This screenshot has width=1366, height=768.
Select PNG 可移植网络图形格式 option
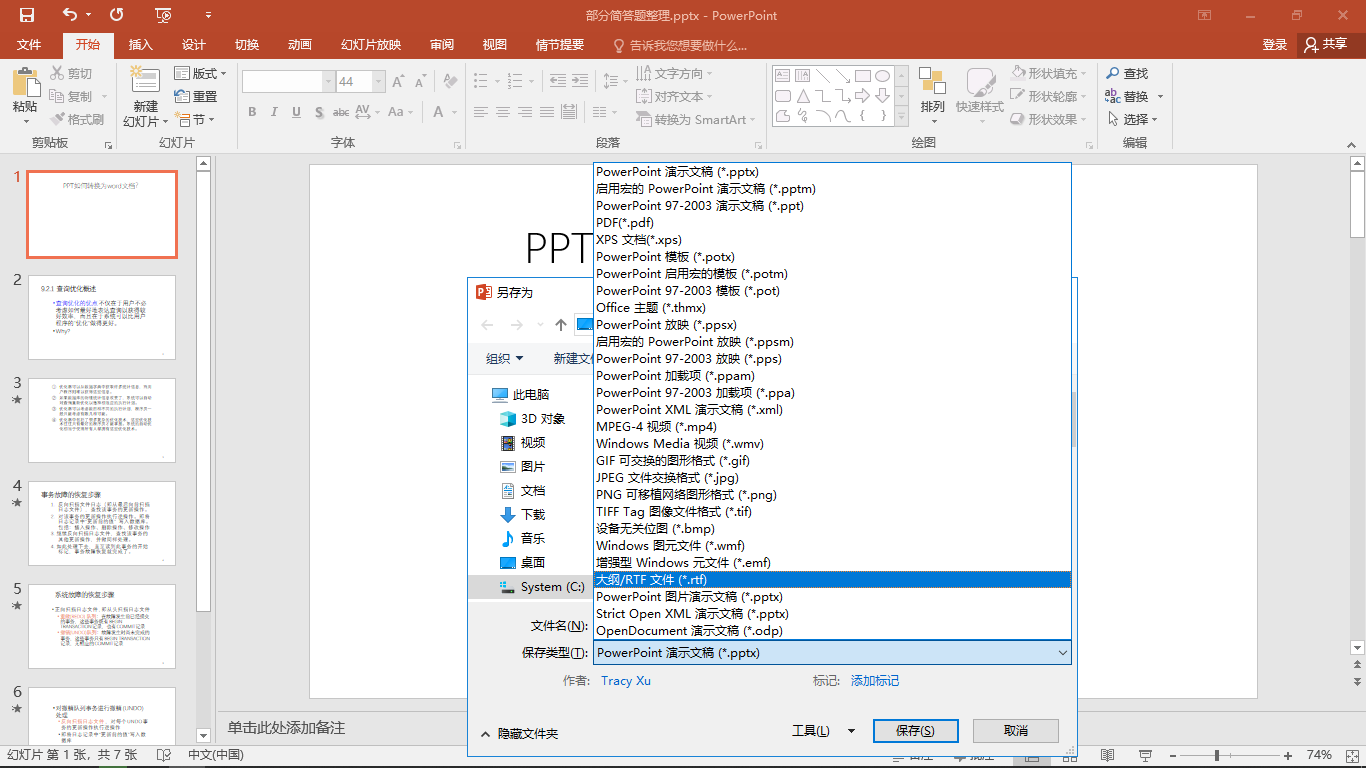coord(832,494)
